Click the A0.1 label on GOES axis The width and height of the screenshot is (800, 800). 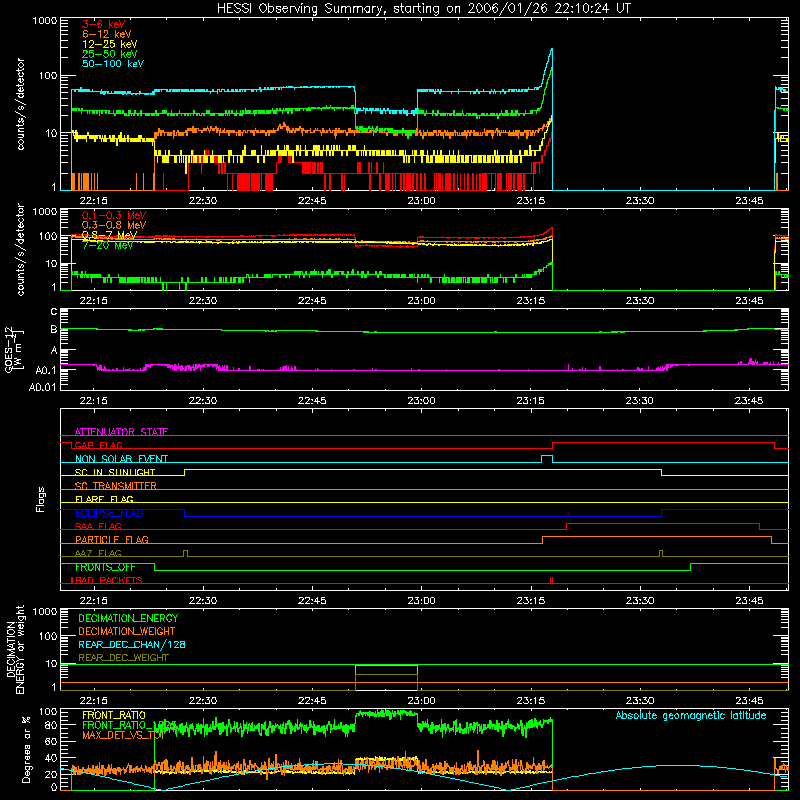[x=45, y=370]
